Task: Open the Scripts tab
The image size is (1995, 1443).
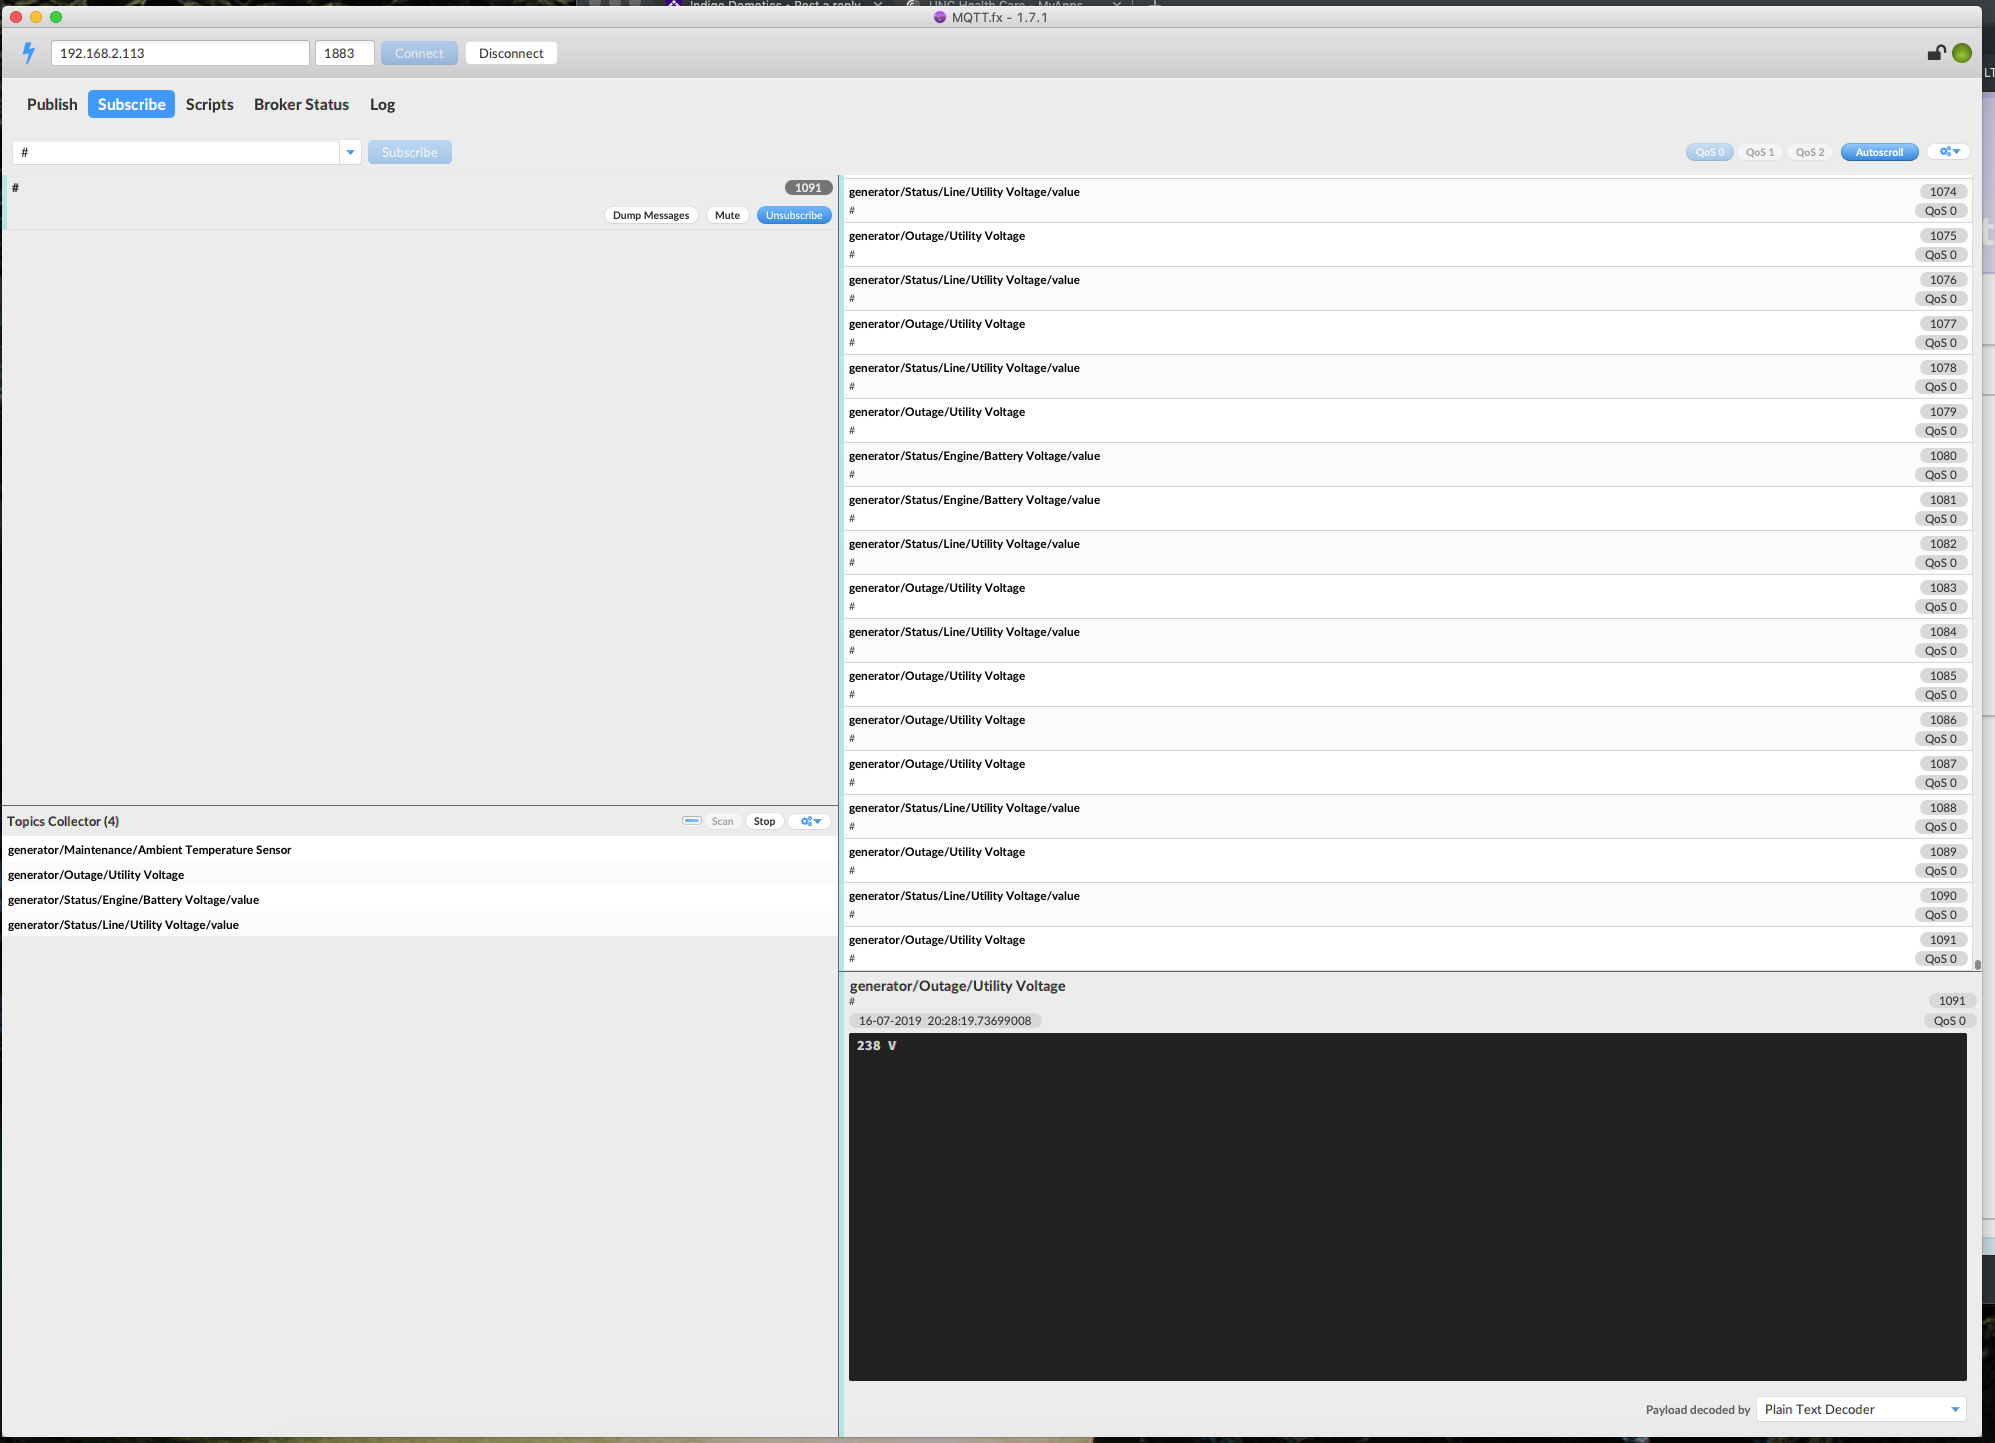Action: pos(209,102)
